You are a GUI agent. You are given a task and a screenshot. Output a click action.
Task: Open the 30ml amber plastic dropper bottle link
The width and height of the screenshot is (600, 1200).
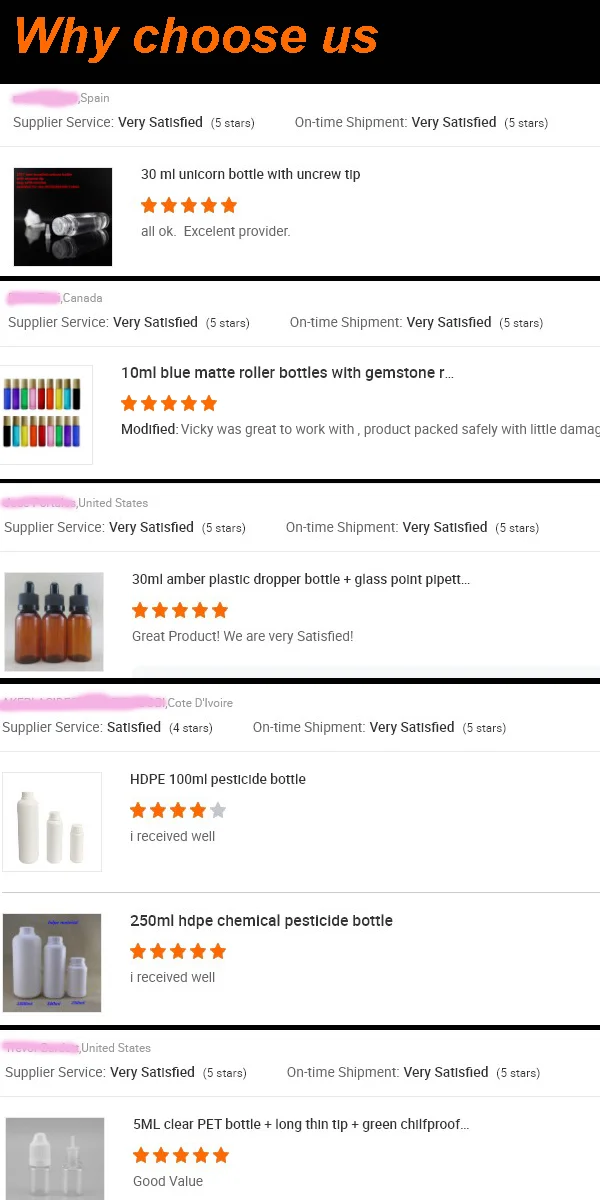300,579
